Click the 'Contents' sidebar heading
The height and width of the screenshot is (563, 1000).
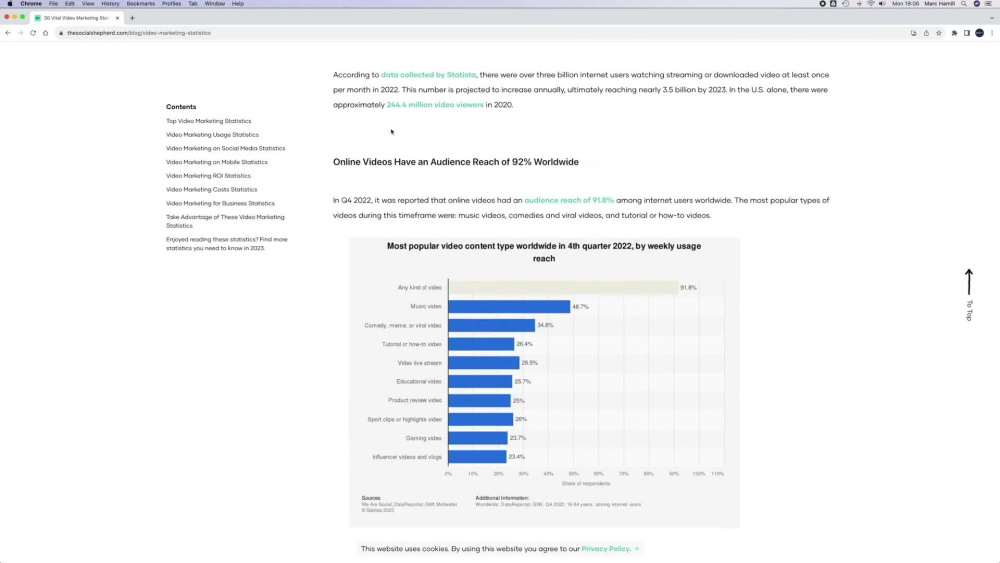[x=181, y=107]
